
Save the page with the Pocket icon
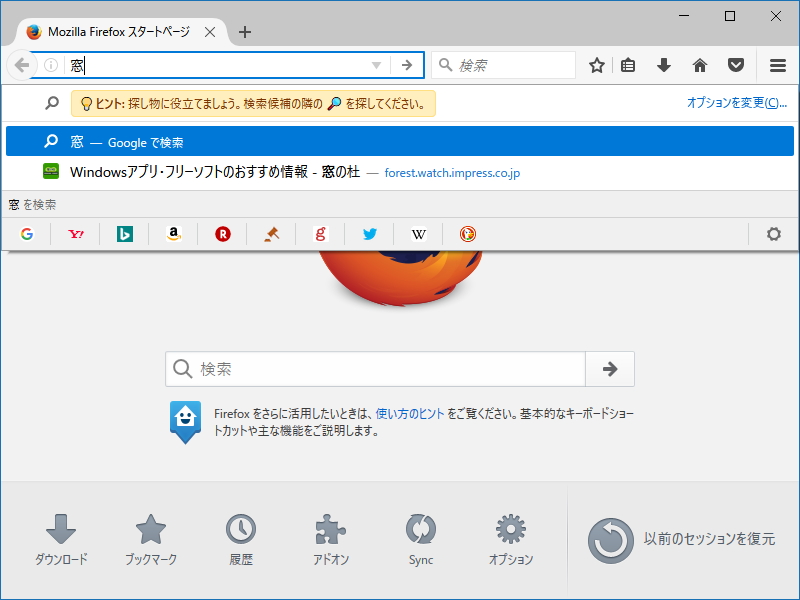(736, 64)
